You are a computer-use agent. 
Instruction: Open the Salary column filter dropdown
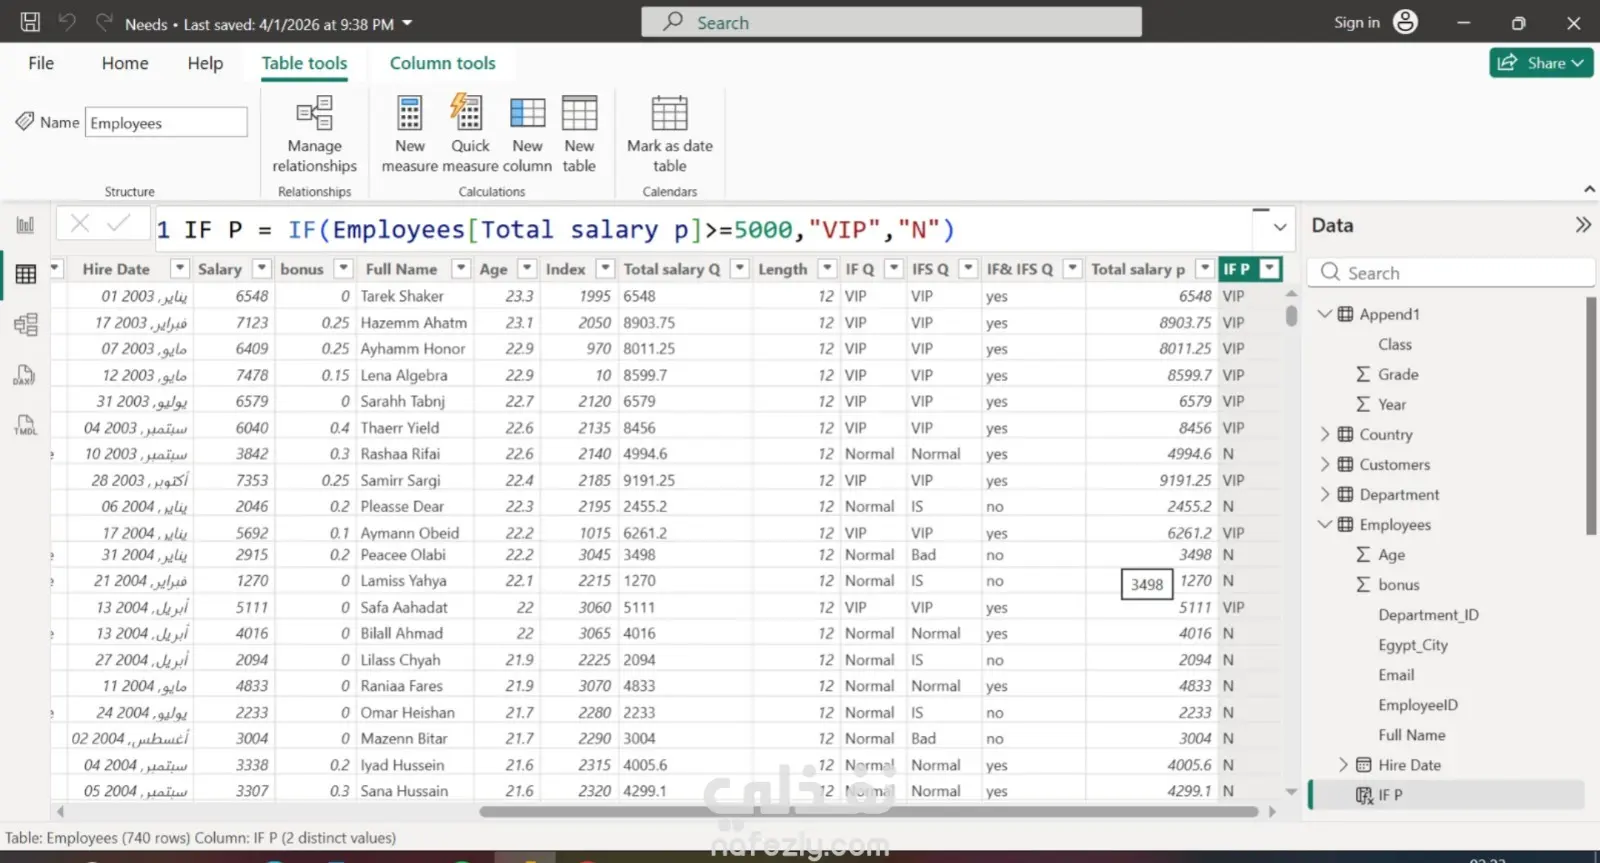[261, 268]
